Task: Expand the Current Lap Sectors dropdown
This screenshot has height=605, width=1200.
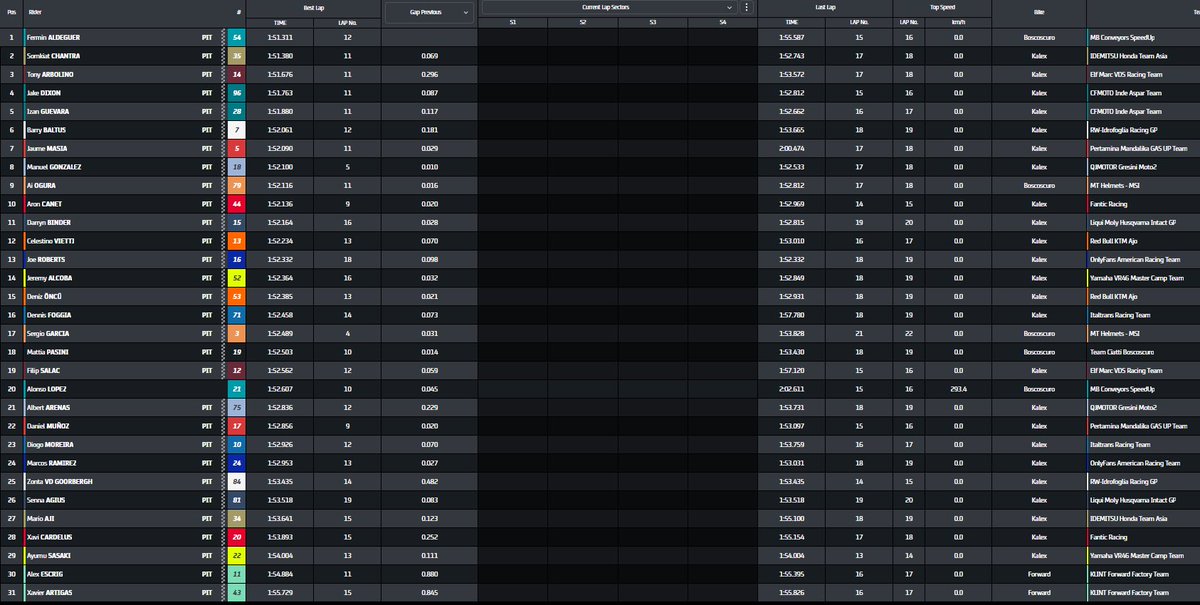Action: click(x=609, y=6)
